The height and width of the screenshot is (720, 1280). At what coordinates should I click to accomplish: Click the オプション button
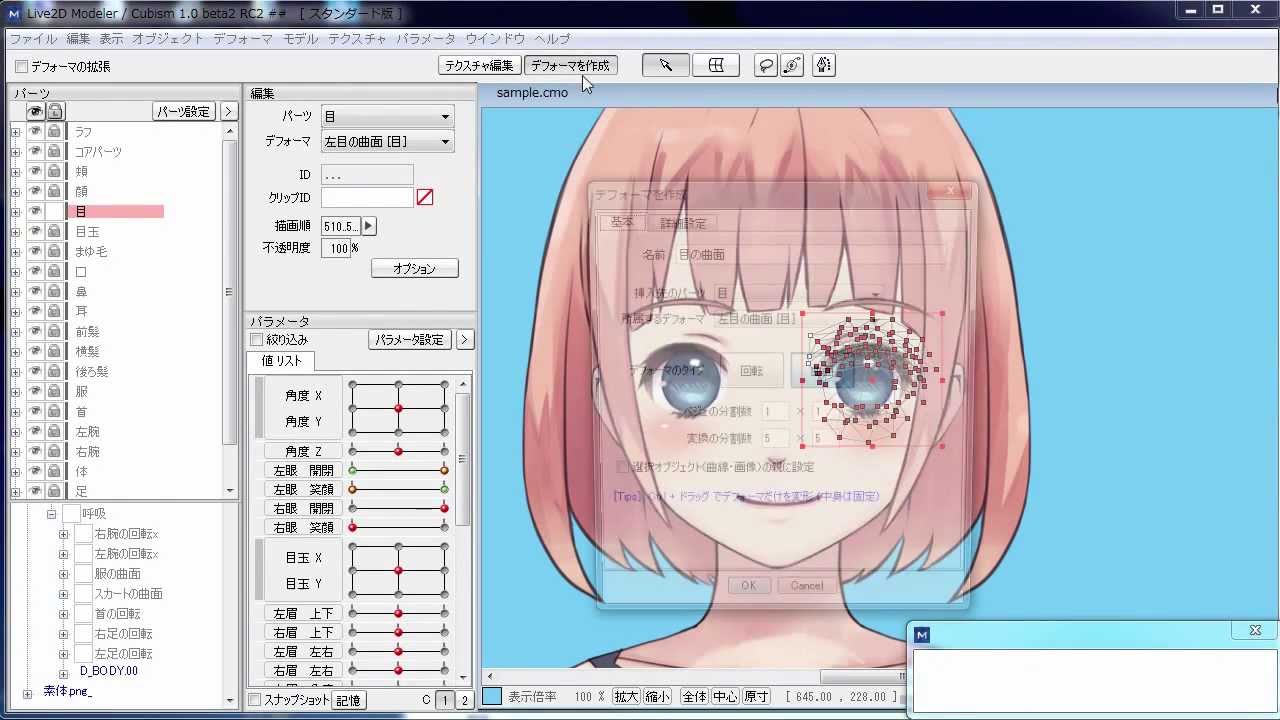click(x=414, y=269)
